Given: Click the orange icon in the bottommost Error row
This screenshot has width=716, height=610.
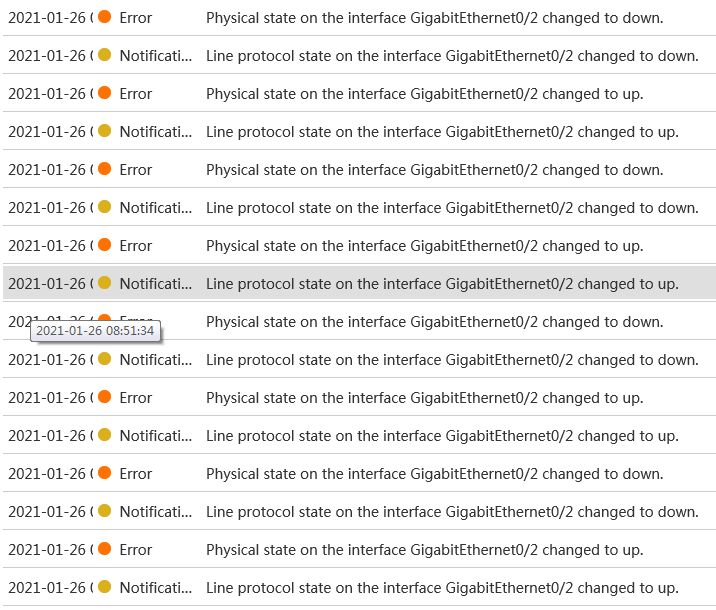Looking at the screenshot, I should (x=104, y=550).
